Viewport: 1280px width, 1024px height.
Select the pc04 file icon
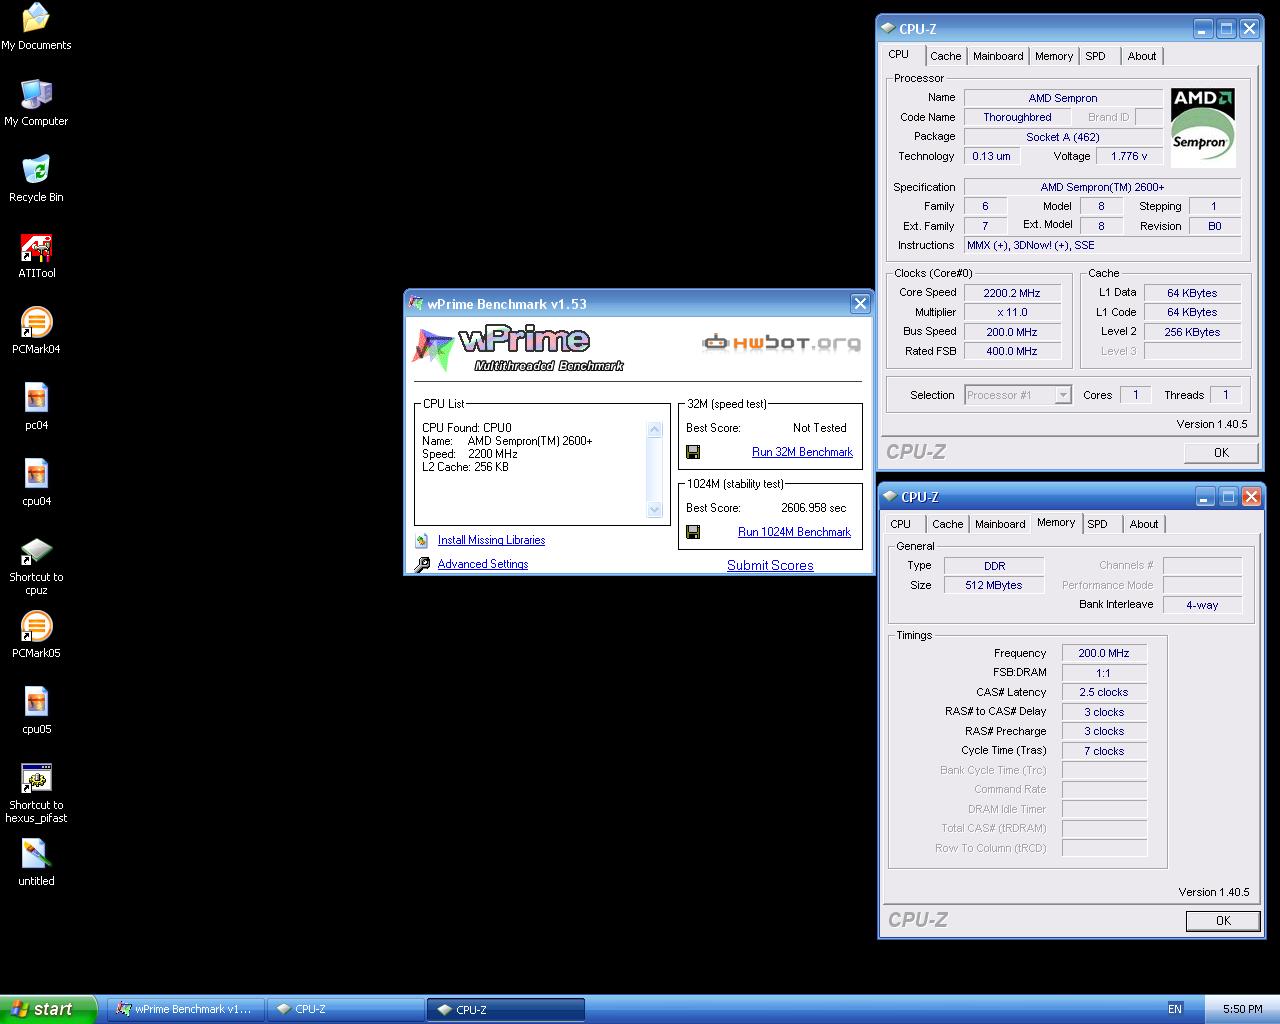click(36, 398)
